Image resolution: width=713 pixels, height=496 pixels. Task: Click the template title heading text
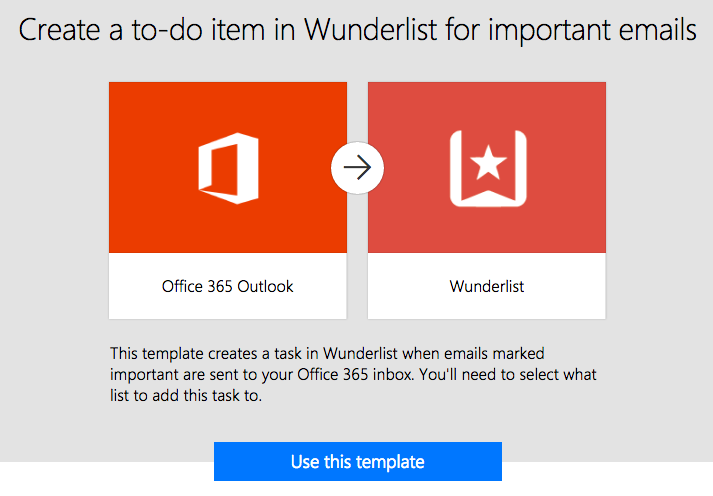(357, 31)
